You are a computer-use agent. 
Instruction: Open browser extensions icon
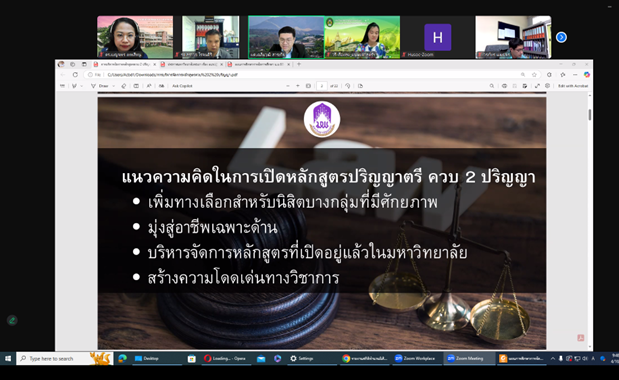click(549, 75)
